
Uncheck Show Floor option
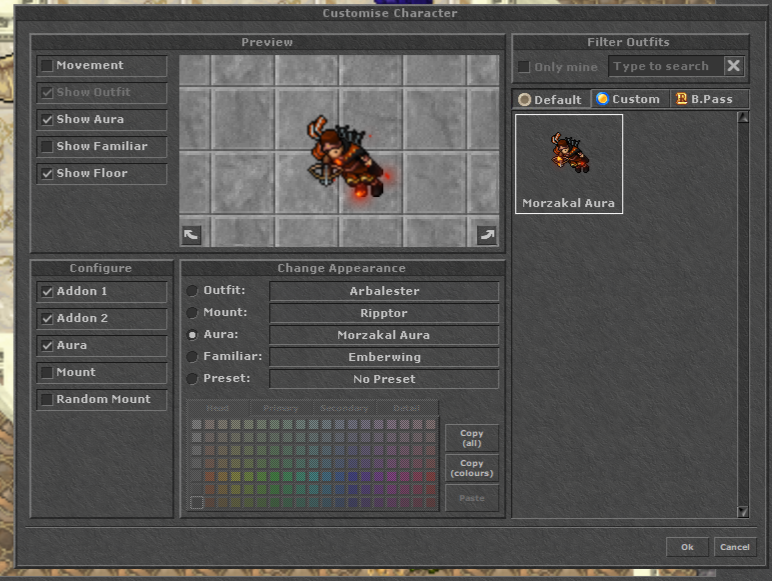coord(47,173)
